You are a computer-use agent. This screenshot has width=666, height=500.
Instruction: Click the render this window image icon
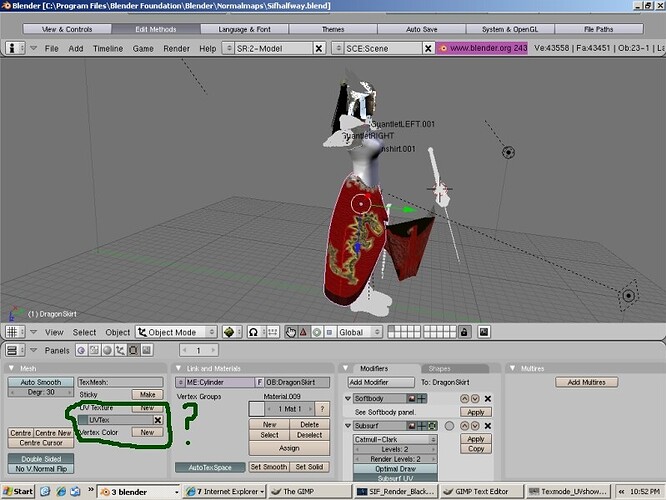(484, 332)
